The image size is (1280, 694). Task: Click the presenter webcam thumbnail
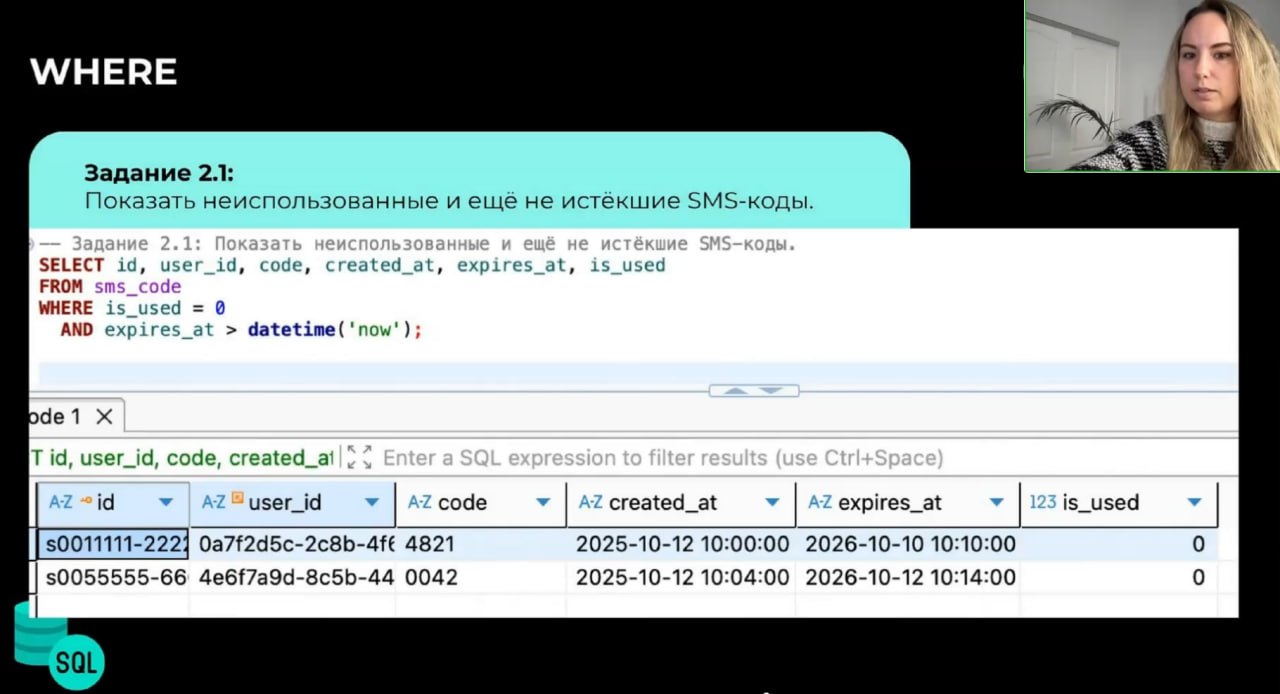(x=1152, y=86)
